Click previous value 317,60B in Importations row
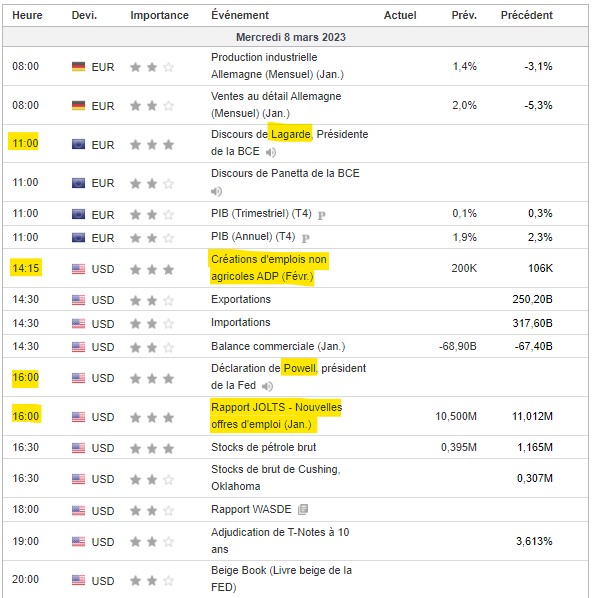This screenshot has height=598, width=592. 532,323
